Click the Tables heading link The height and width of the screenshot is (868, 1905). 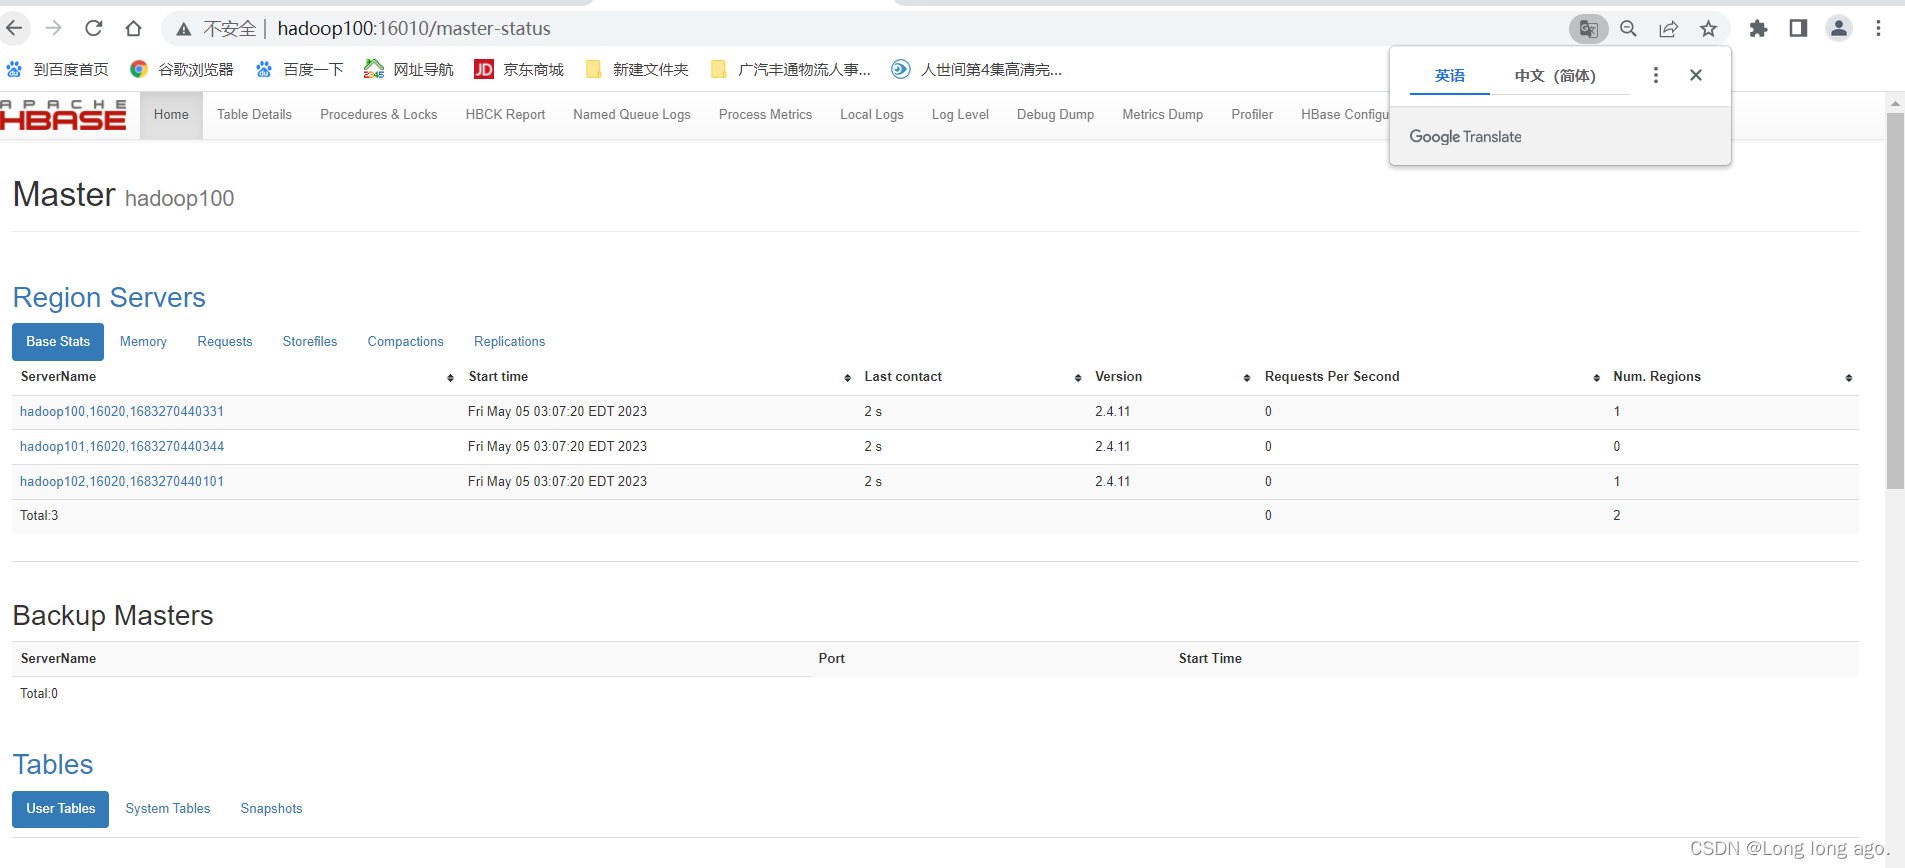[x=53, y=765]
